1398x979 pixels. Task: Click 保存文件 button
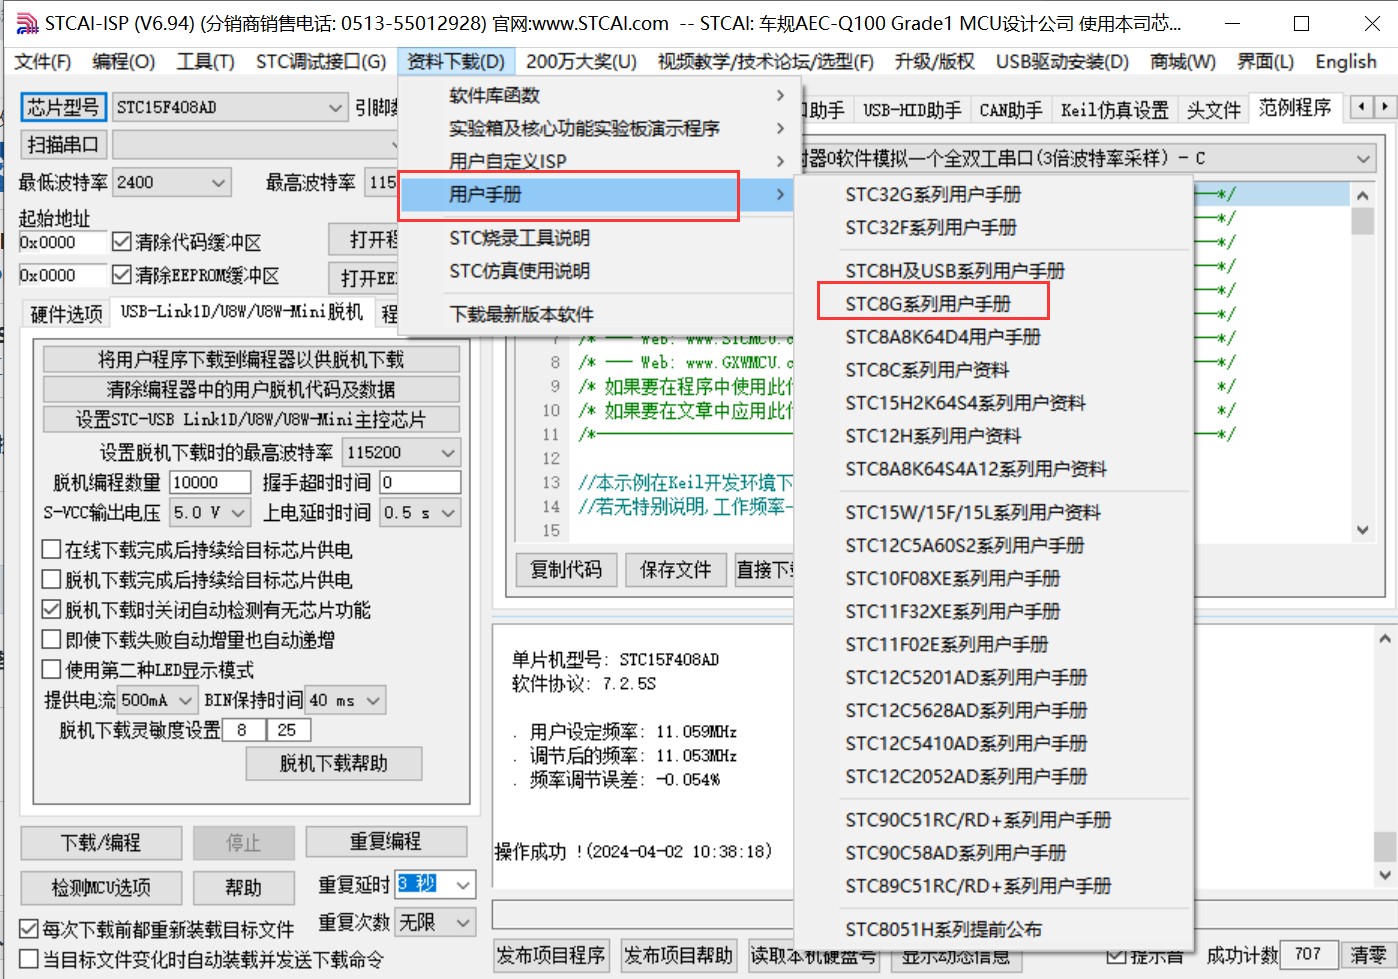pos(676,570)
